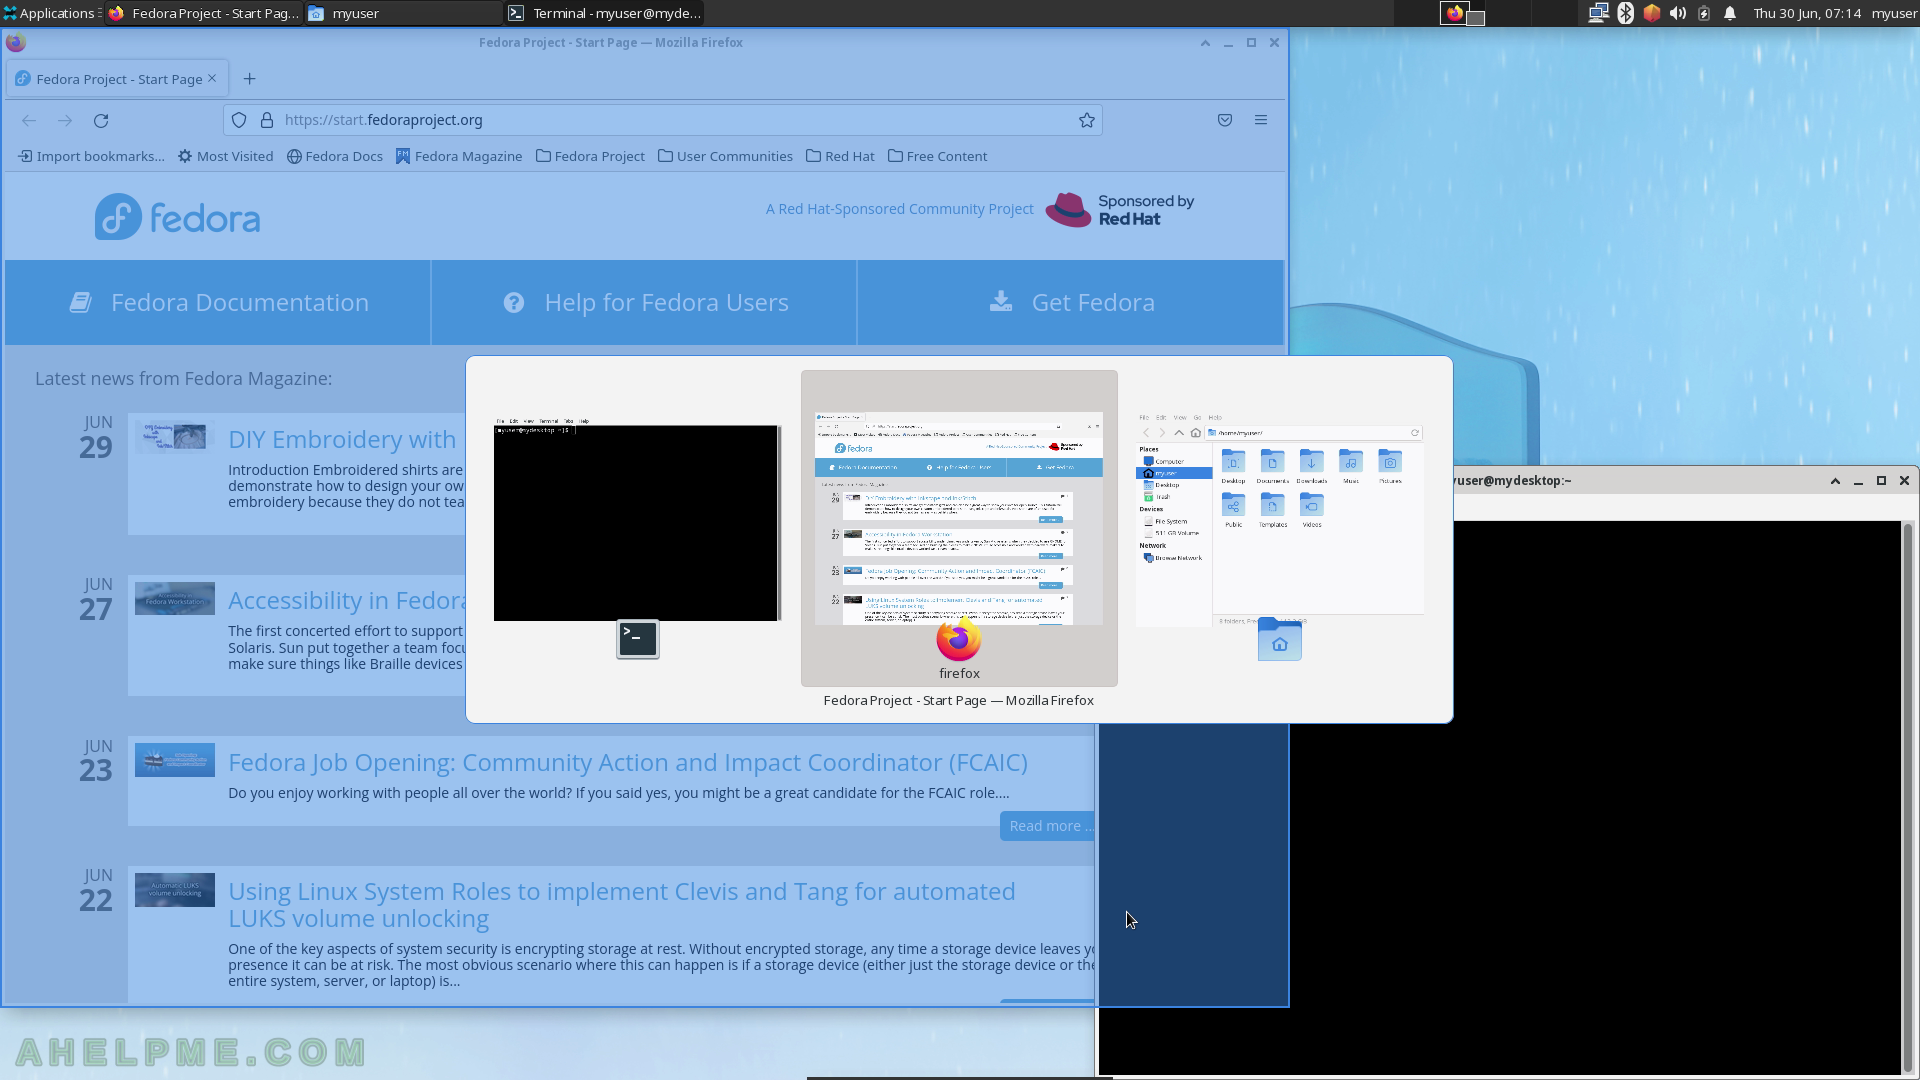The image size is (1920, 1080).
Task: Click the home folder icon in the switcher
Action: click(x=1280, y=640)
